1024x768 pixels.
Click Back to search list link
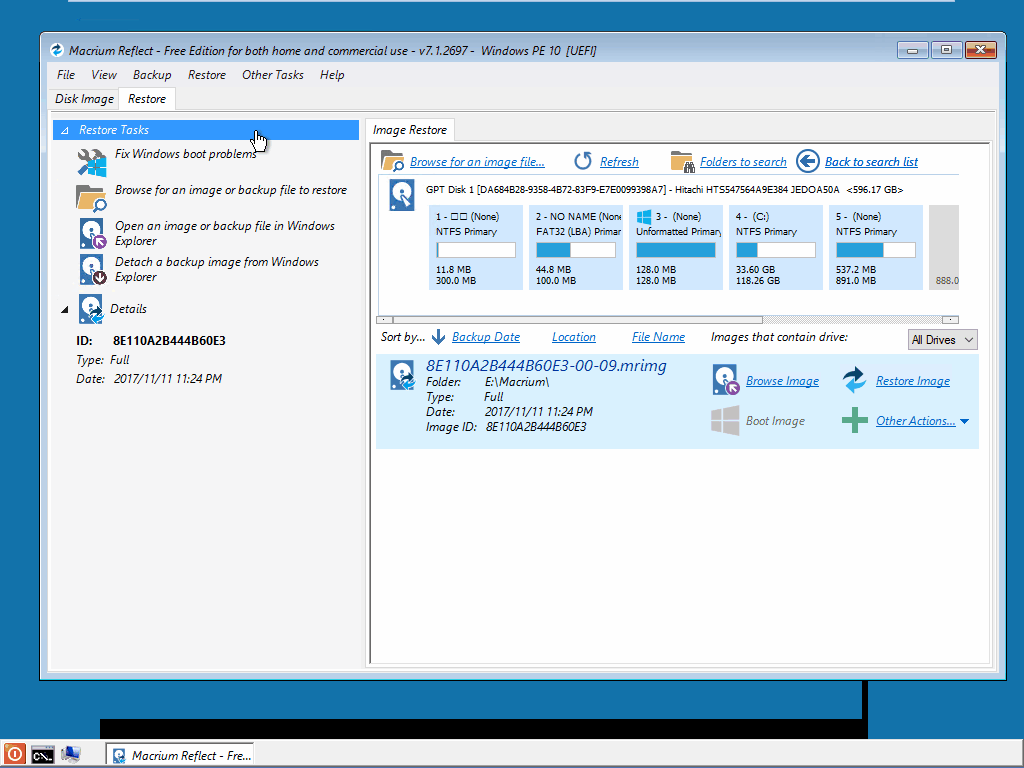coord(871,162)
